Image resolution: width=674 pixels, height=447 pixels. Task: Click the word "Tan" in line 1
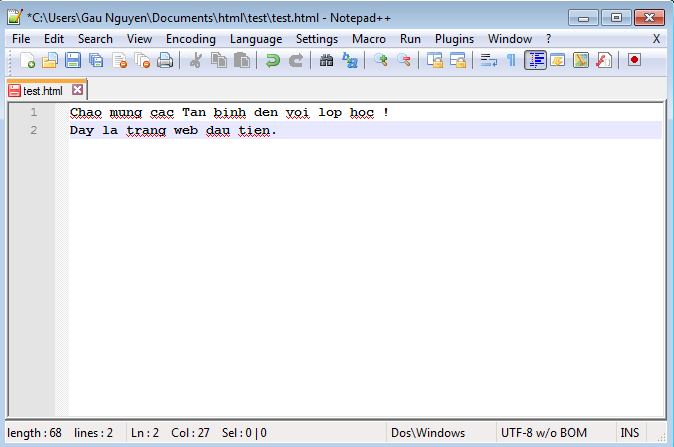pos(194,113)
